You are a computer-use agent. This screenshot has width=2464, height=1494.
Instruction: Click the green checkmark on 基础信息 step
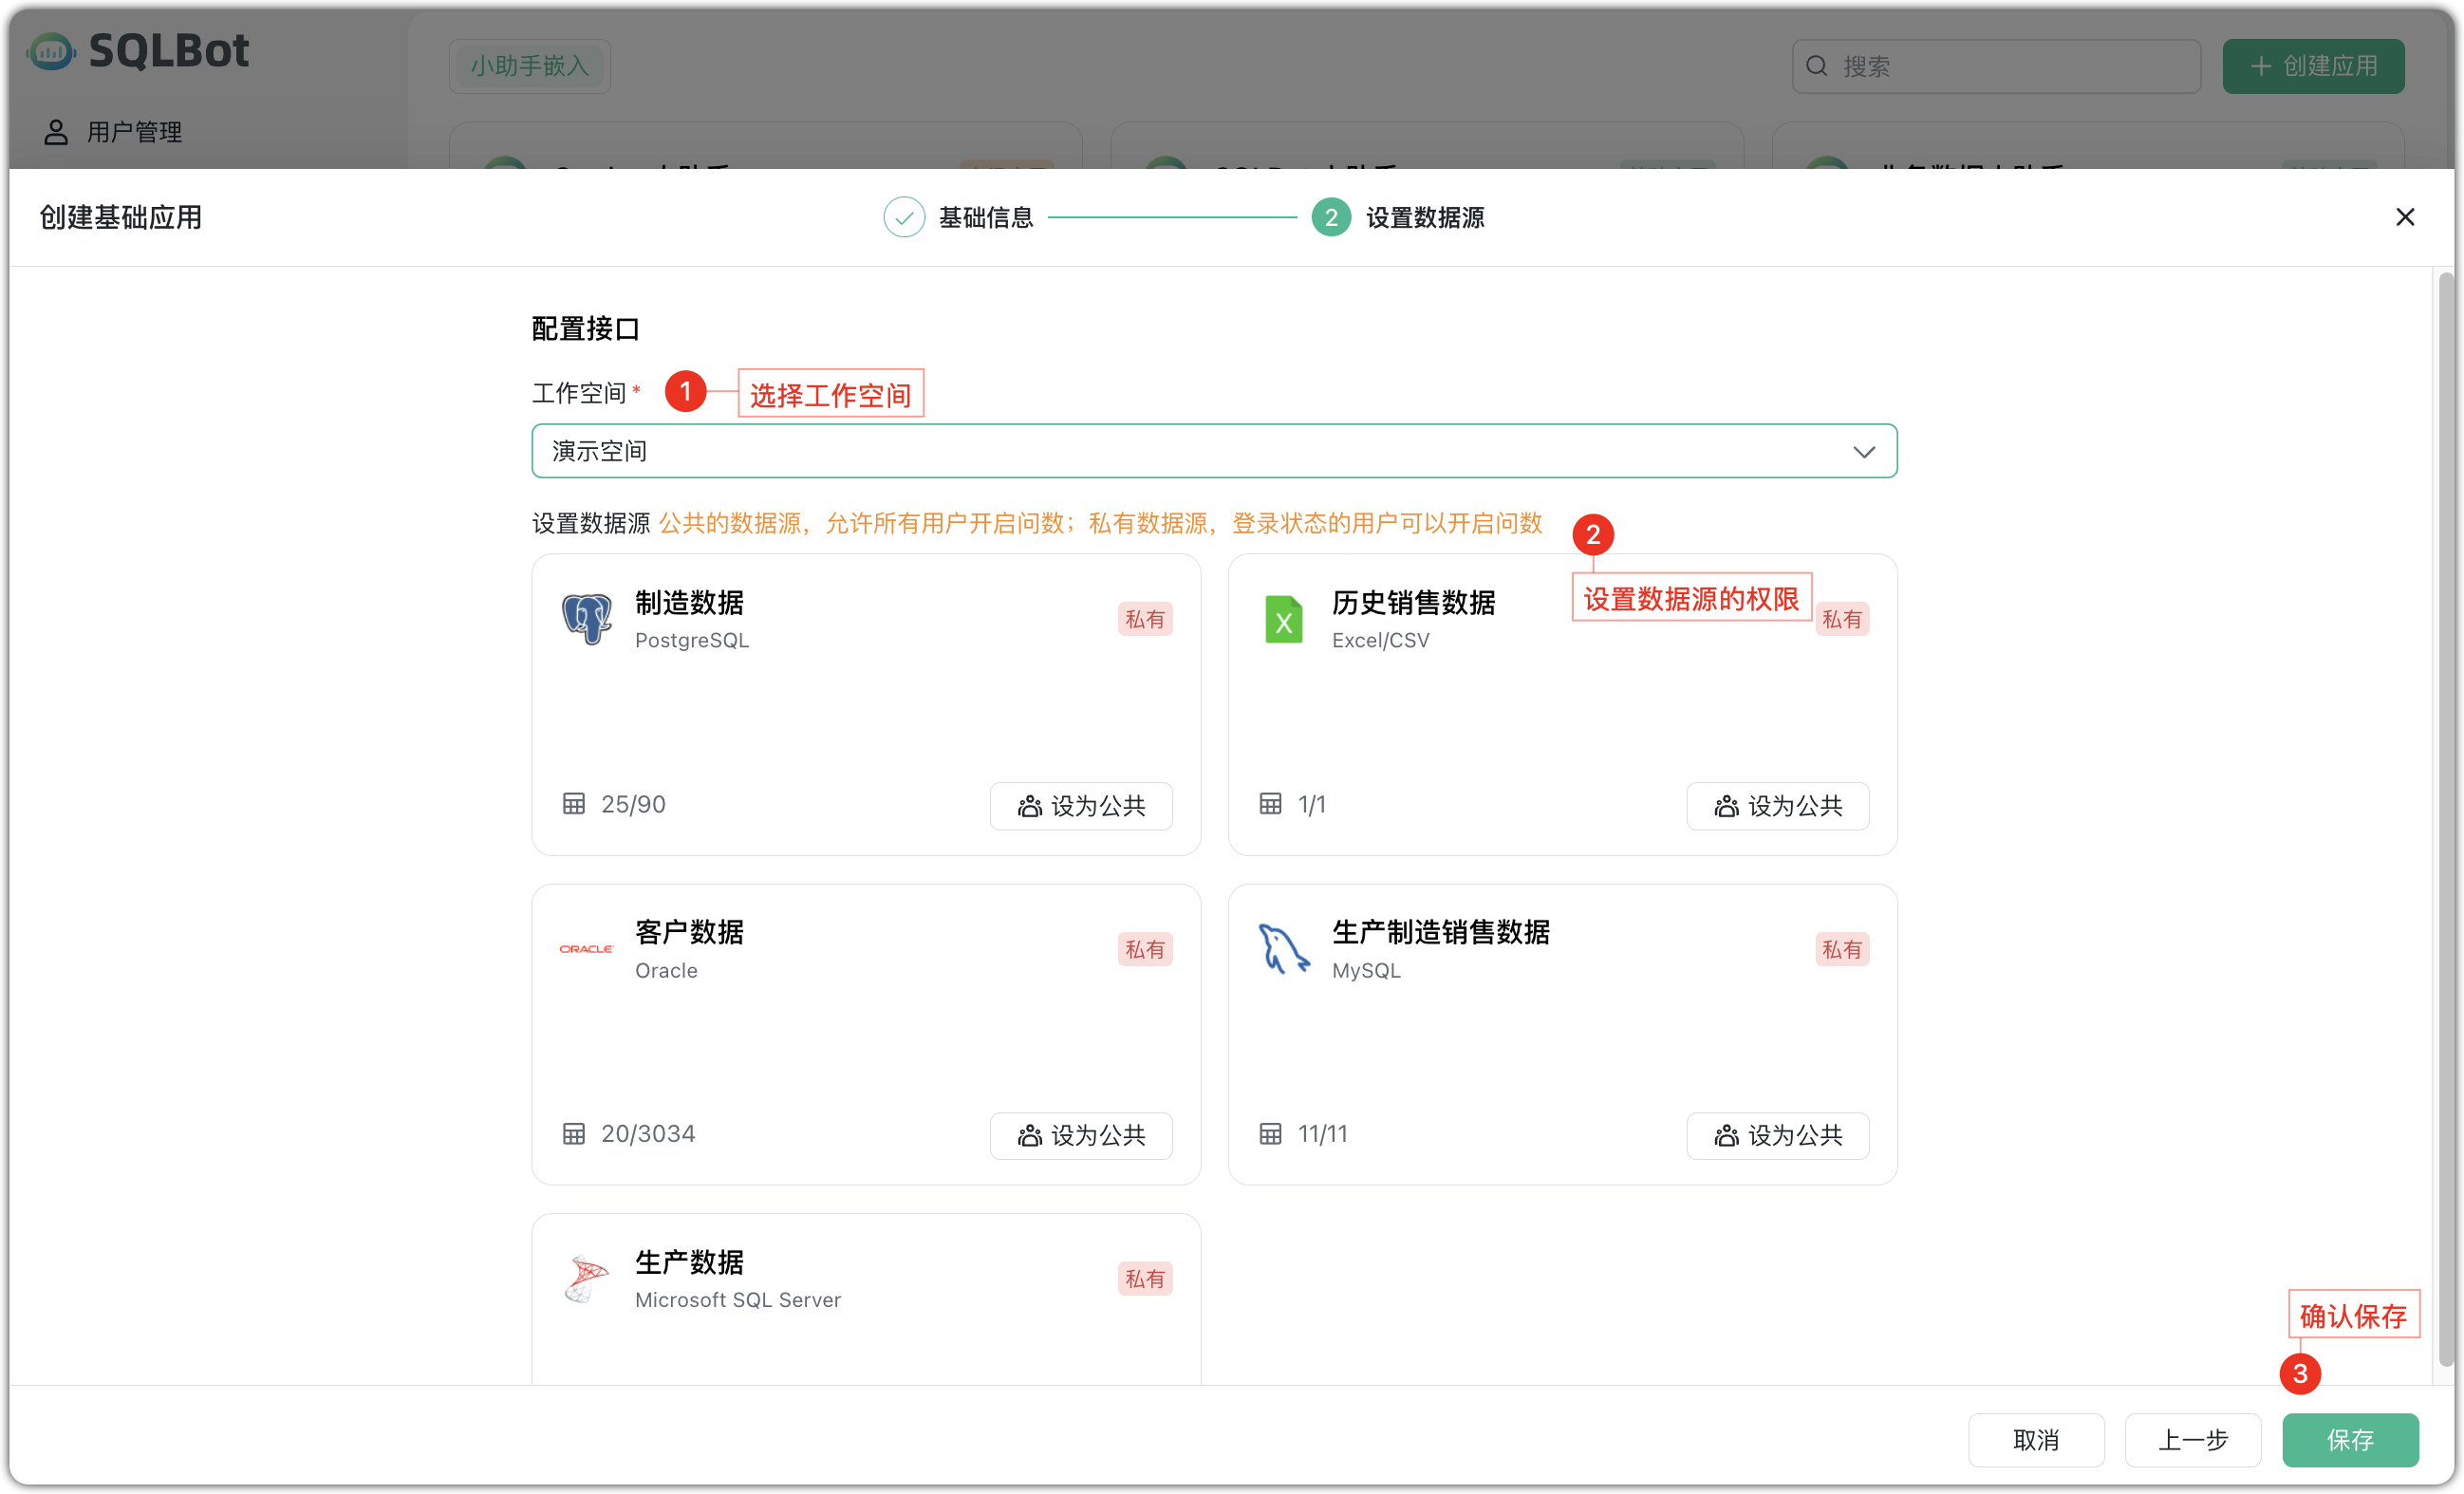coord(904,217)
